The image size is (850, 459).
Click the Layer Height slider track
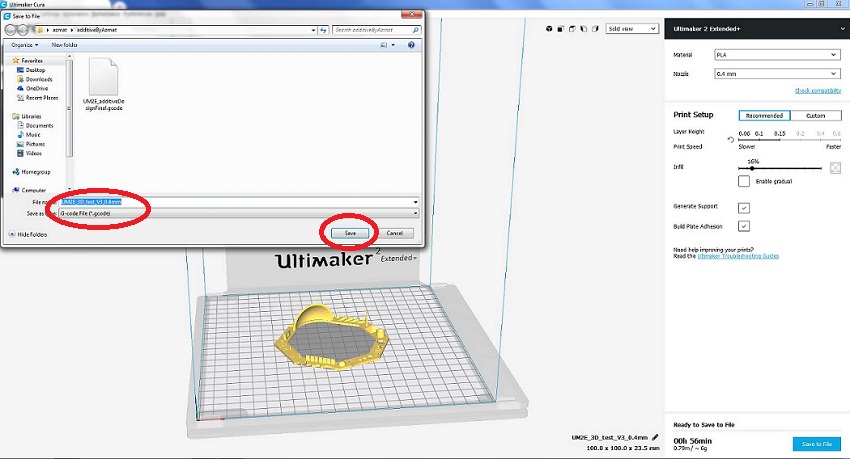coord(789,139)
